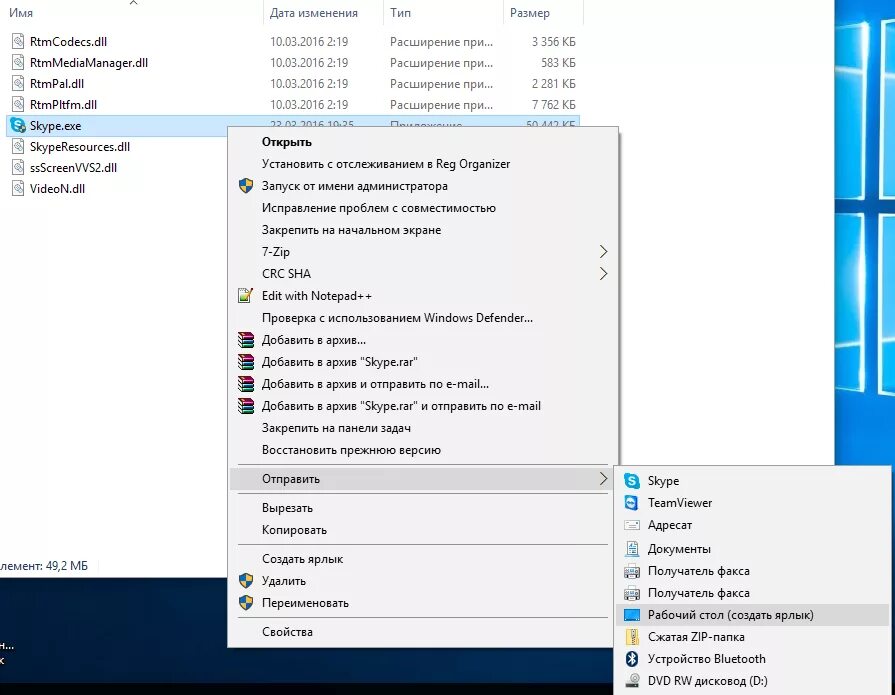
Task: Click the TeamViewer icon in submenu
Action: pos(632,503)
